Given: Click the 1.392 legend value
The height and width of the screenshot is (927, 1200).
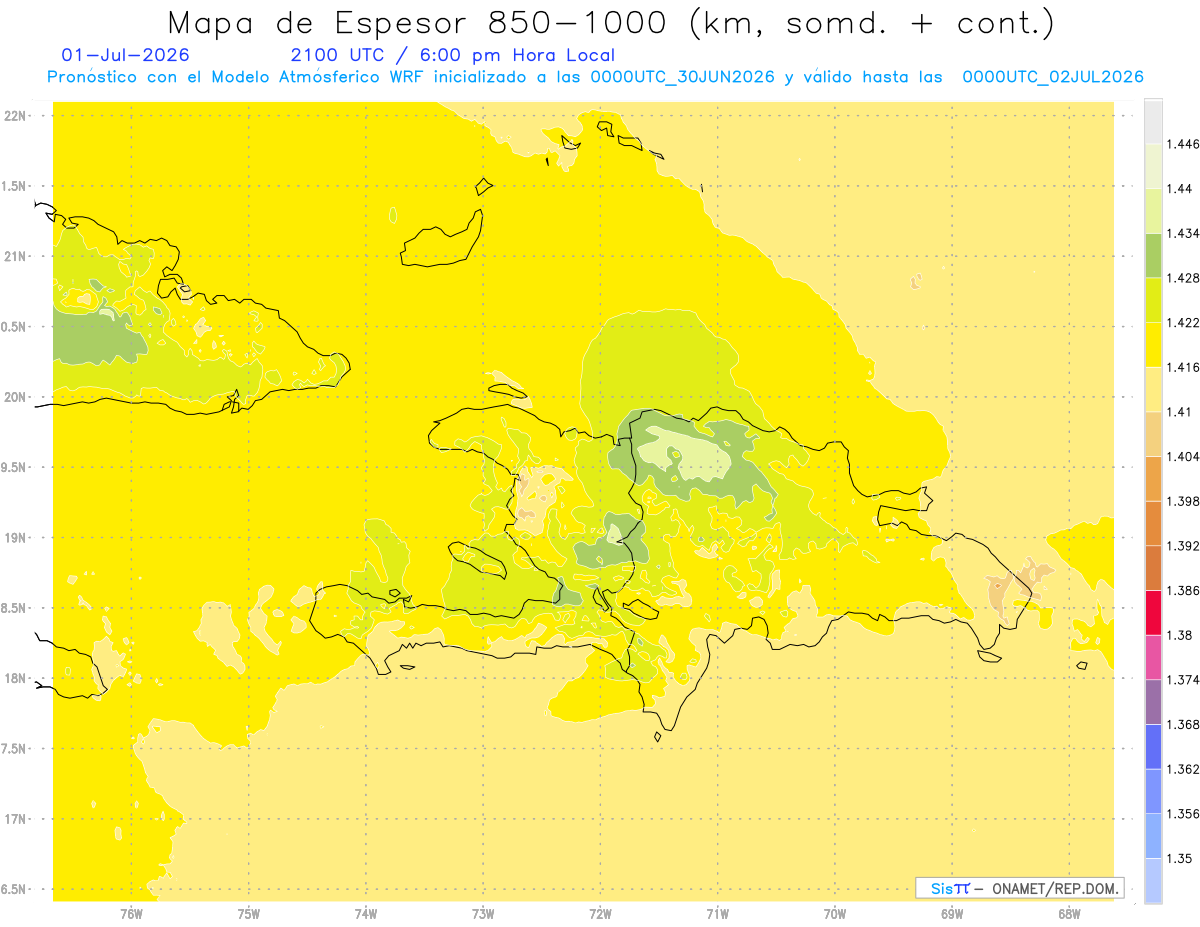Looking at the screenshot, I should (x=1183, y=546).
